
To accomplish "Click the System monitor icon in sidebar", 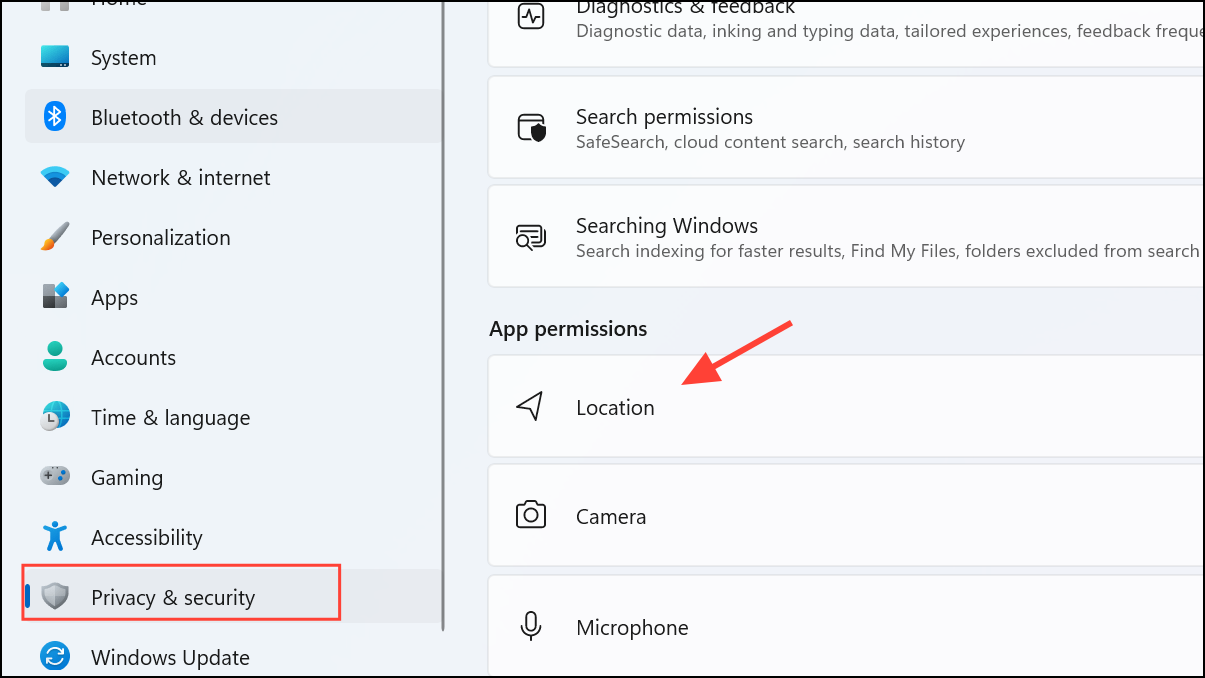I will (x=55, y=57).
